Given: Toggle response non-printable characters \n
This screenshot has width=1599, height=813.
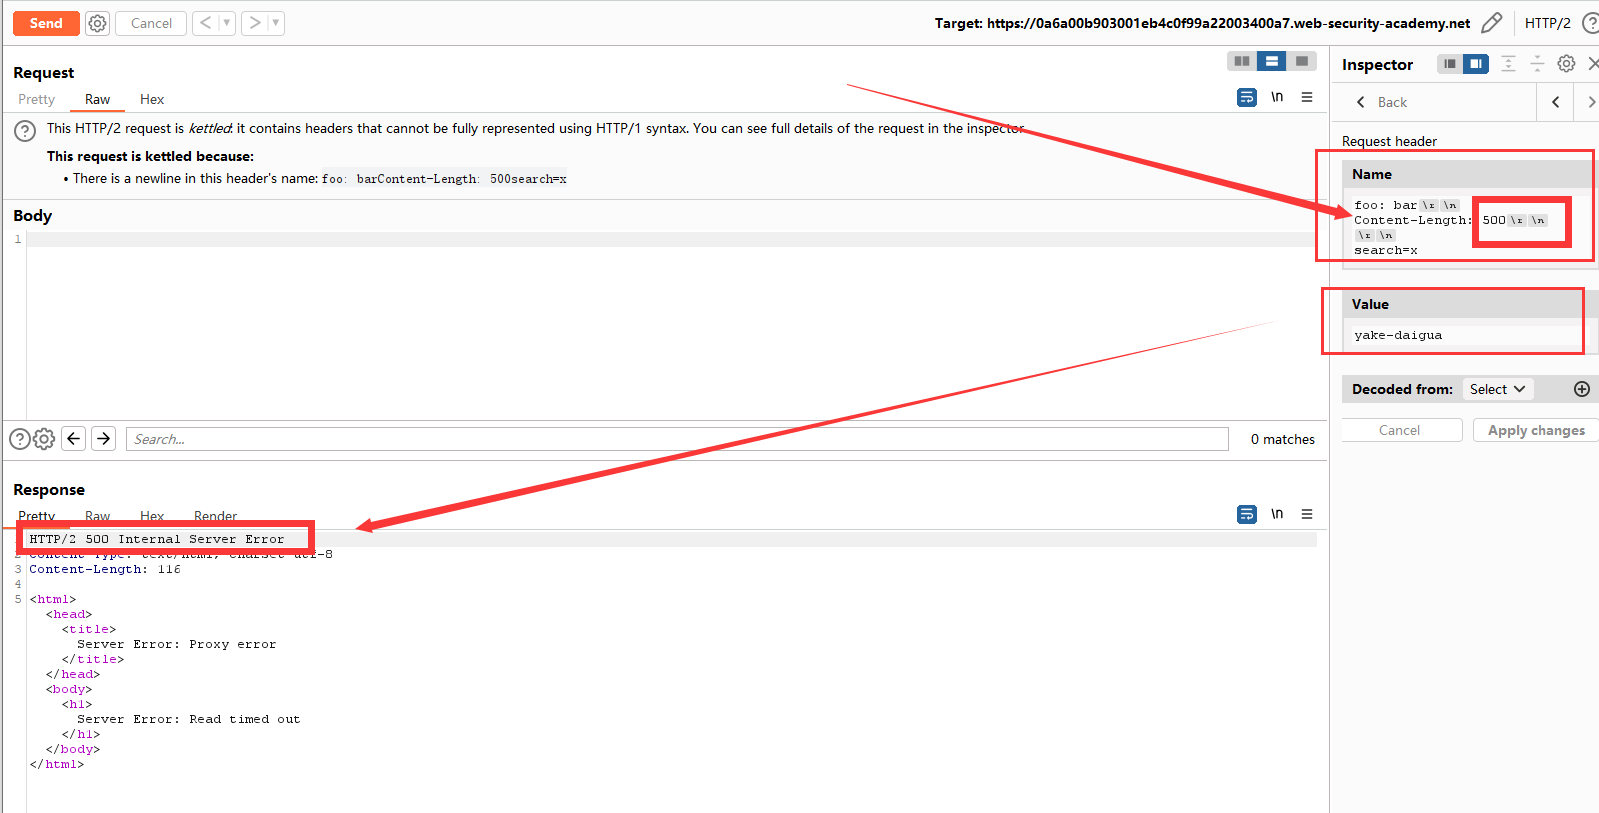Looking at the screenshot, I should [1277, 514].
